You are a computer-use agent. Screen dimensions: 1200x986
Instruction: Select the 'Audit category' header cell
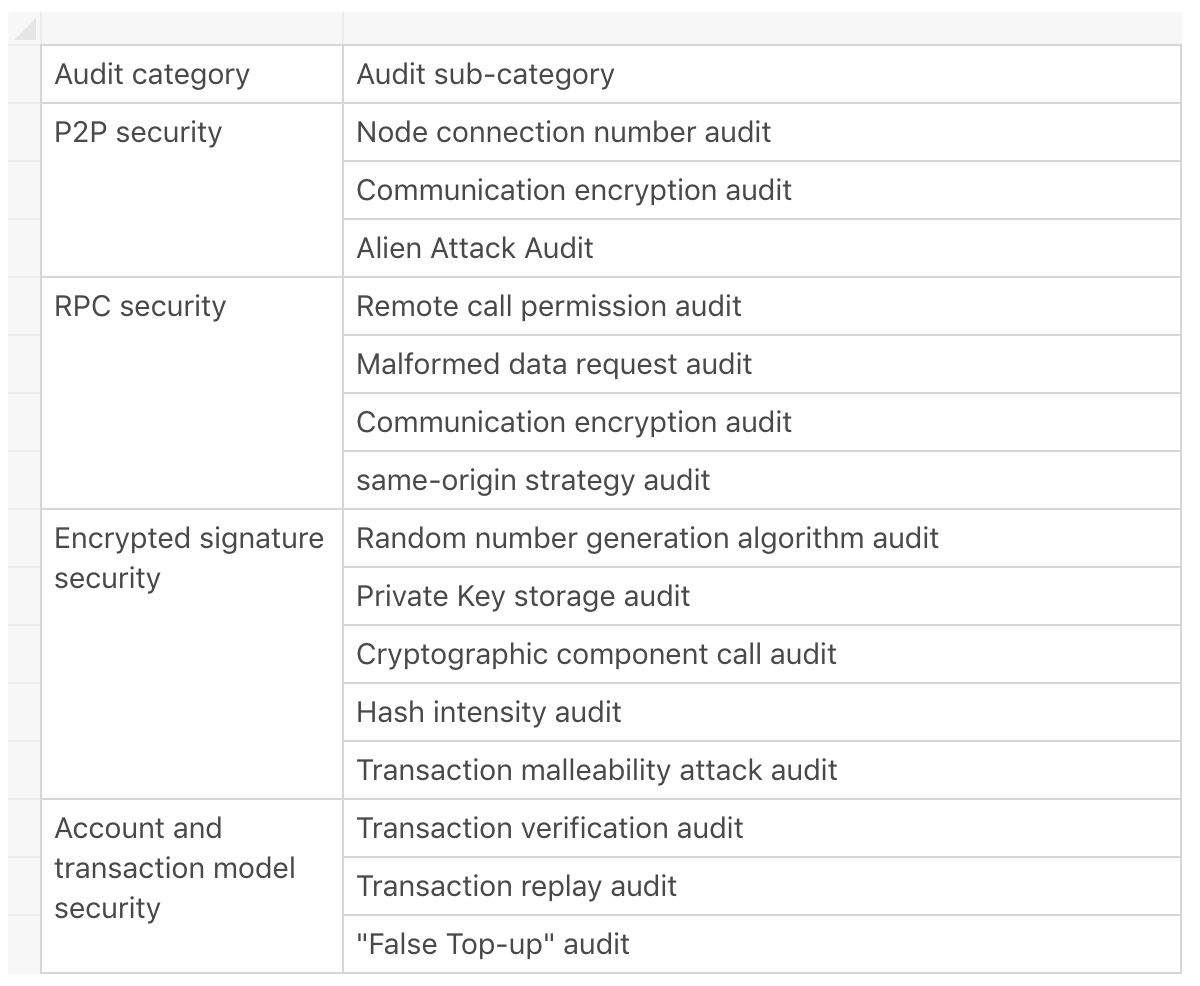192,74
